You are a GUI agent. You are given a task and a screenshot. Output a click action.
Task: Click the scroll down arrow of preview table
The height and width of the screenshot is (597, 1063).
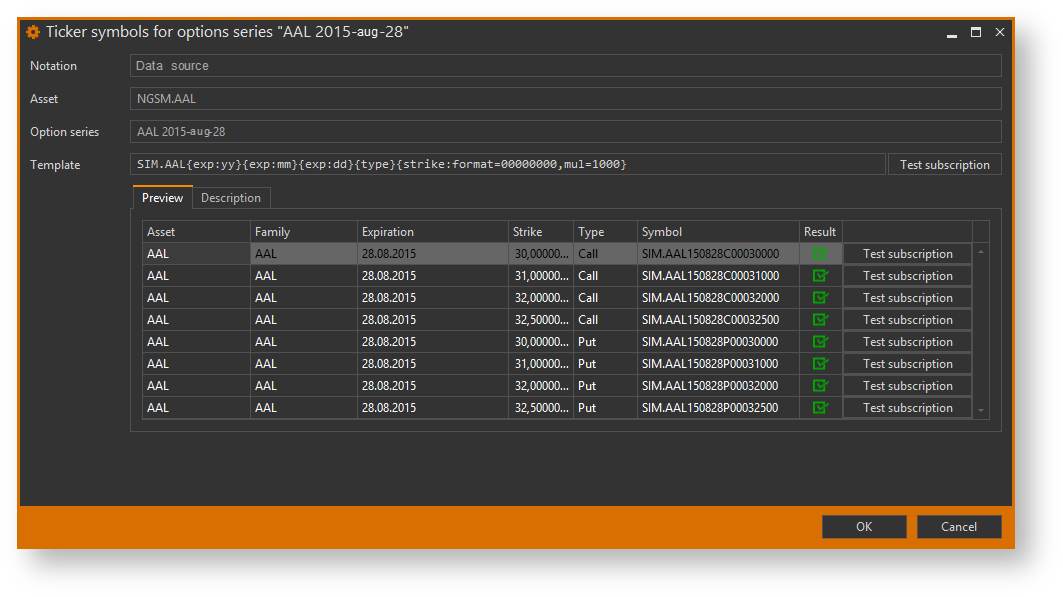click(981, 410)
